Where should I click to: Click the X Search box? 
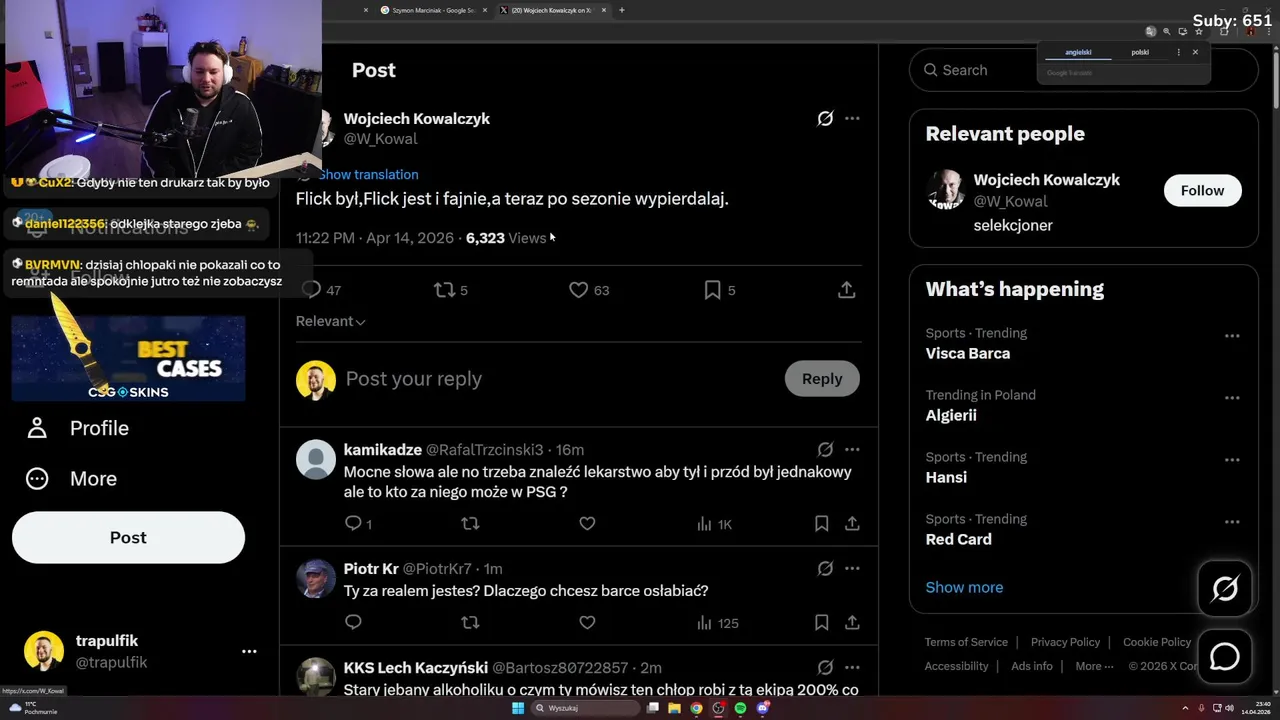pos(1083,70)
